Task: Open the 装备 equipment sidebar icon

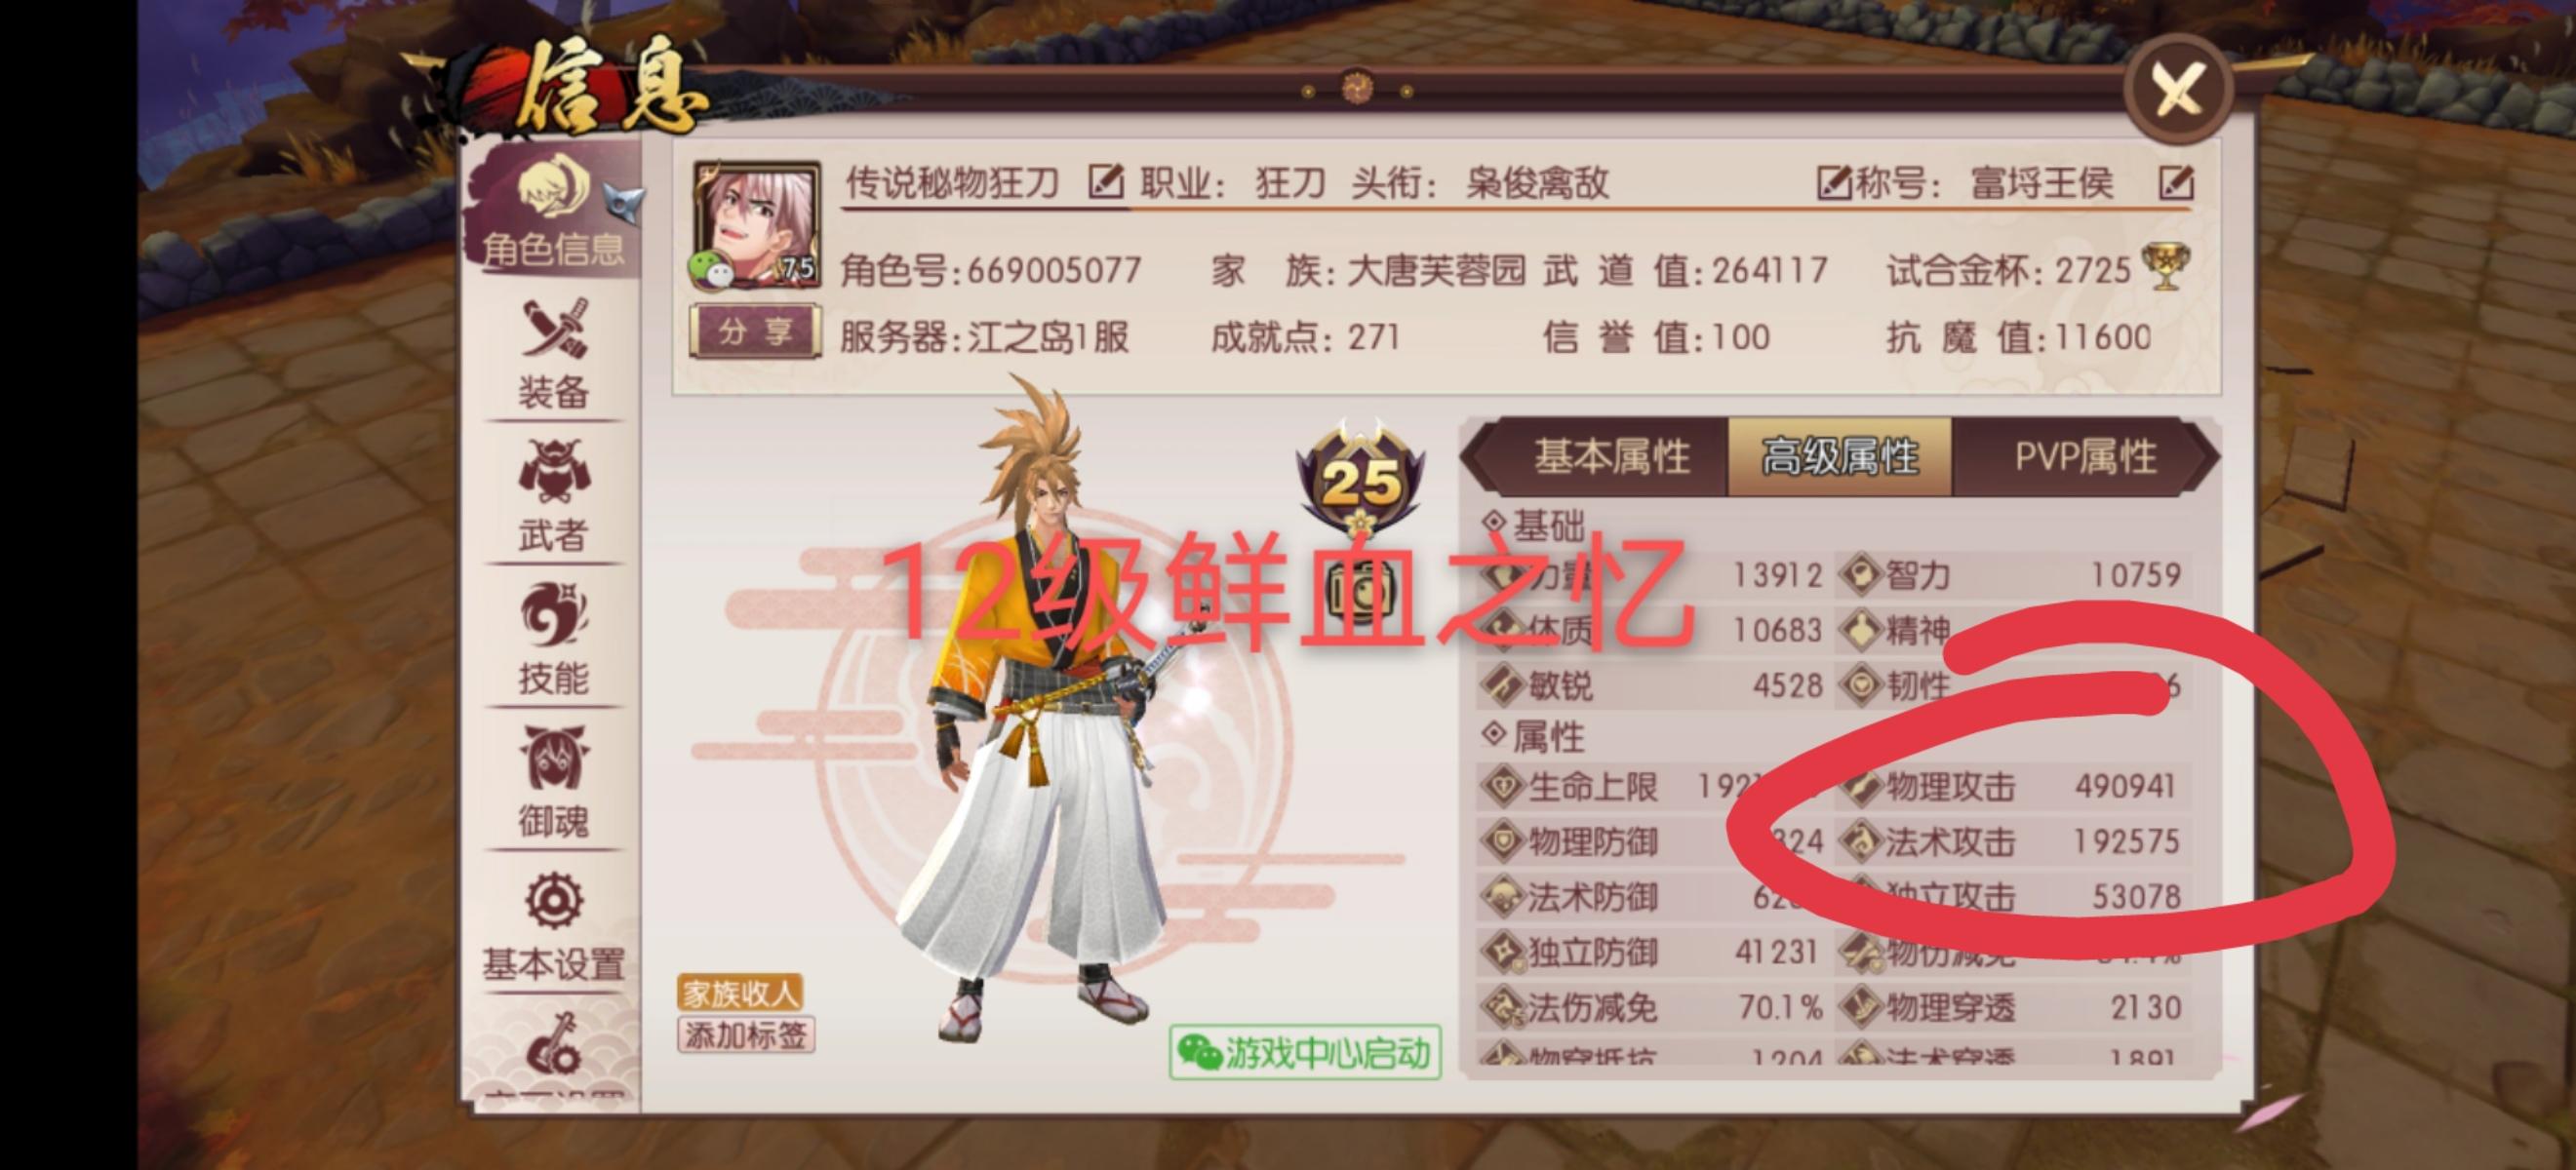Action: (x=553, y=353)
